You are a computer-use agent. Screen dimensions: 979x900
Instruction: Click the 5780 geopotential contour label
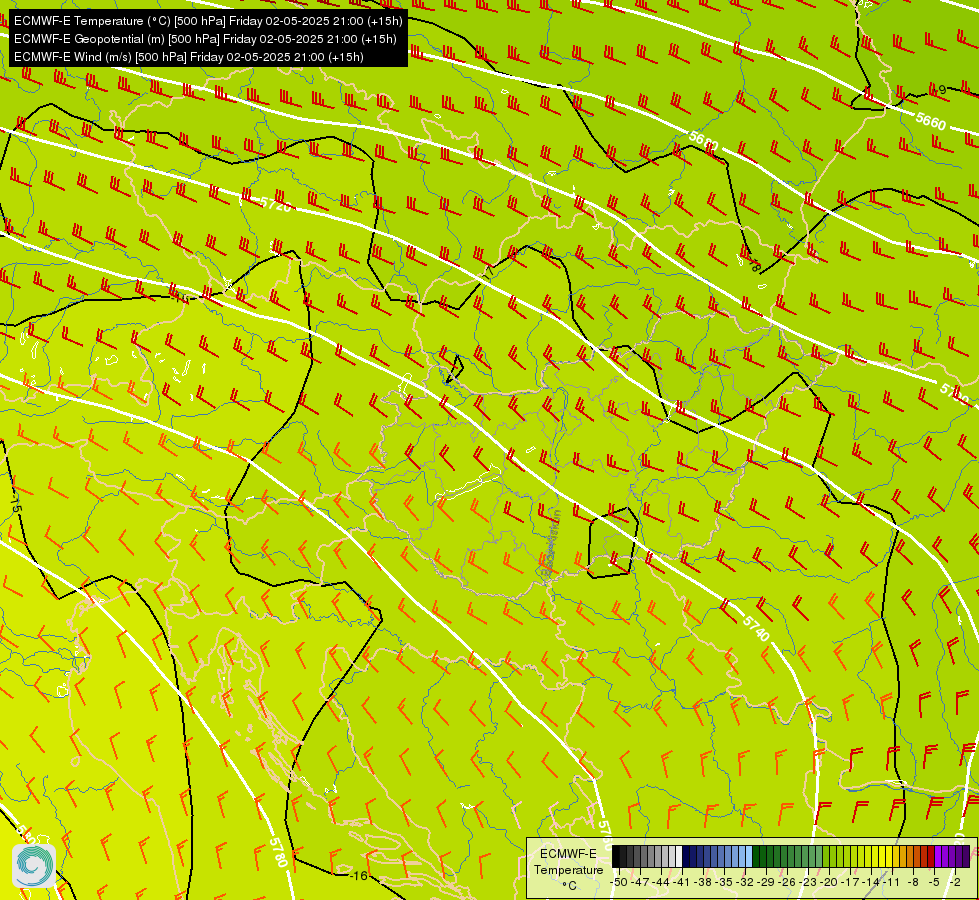click(x=278, y=852)
